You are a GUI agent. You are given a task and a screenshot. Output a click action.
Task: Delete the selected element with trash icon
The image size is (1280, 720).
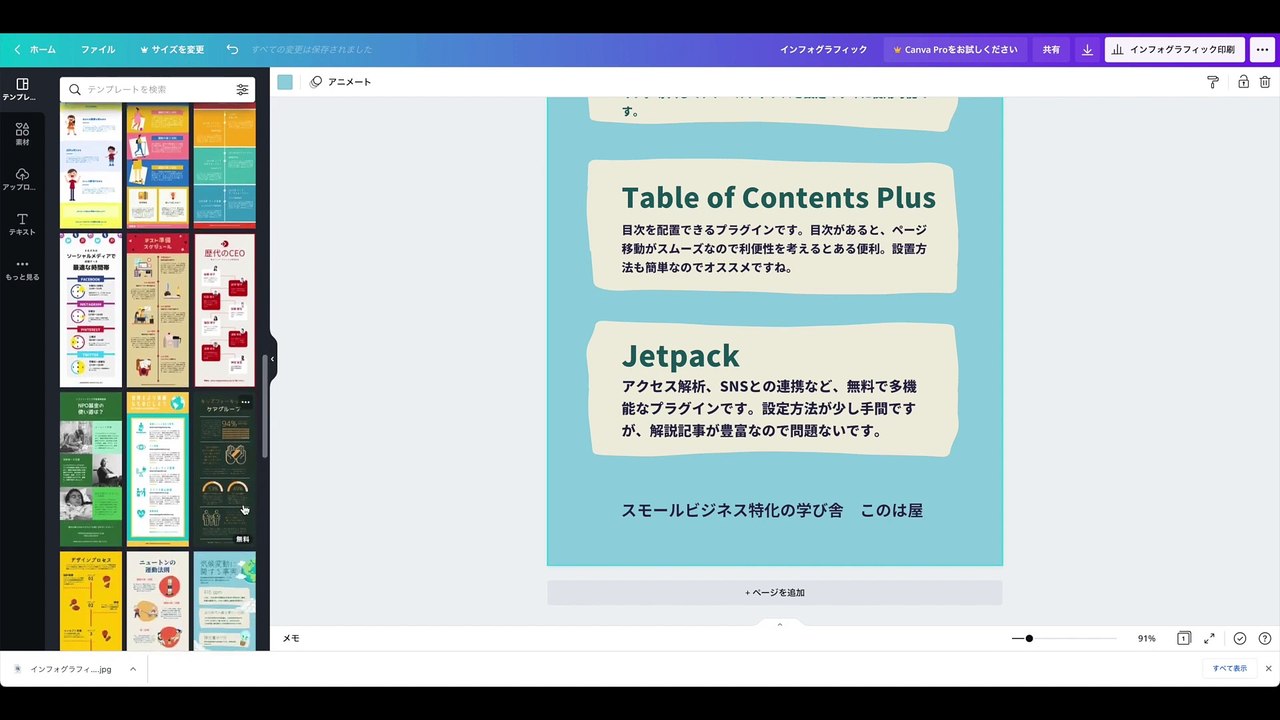point(1266,82)
